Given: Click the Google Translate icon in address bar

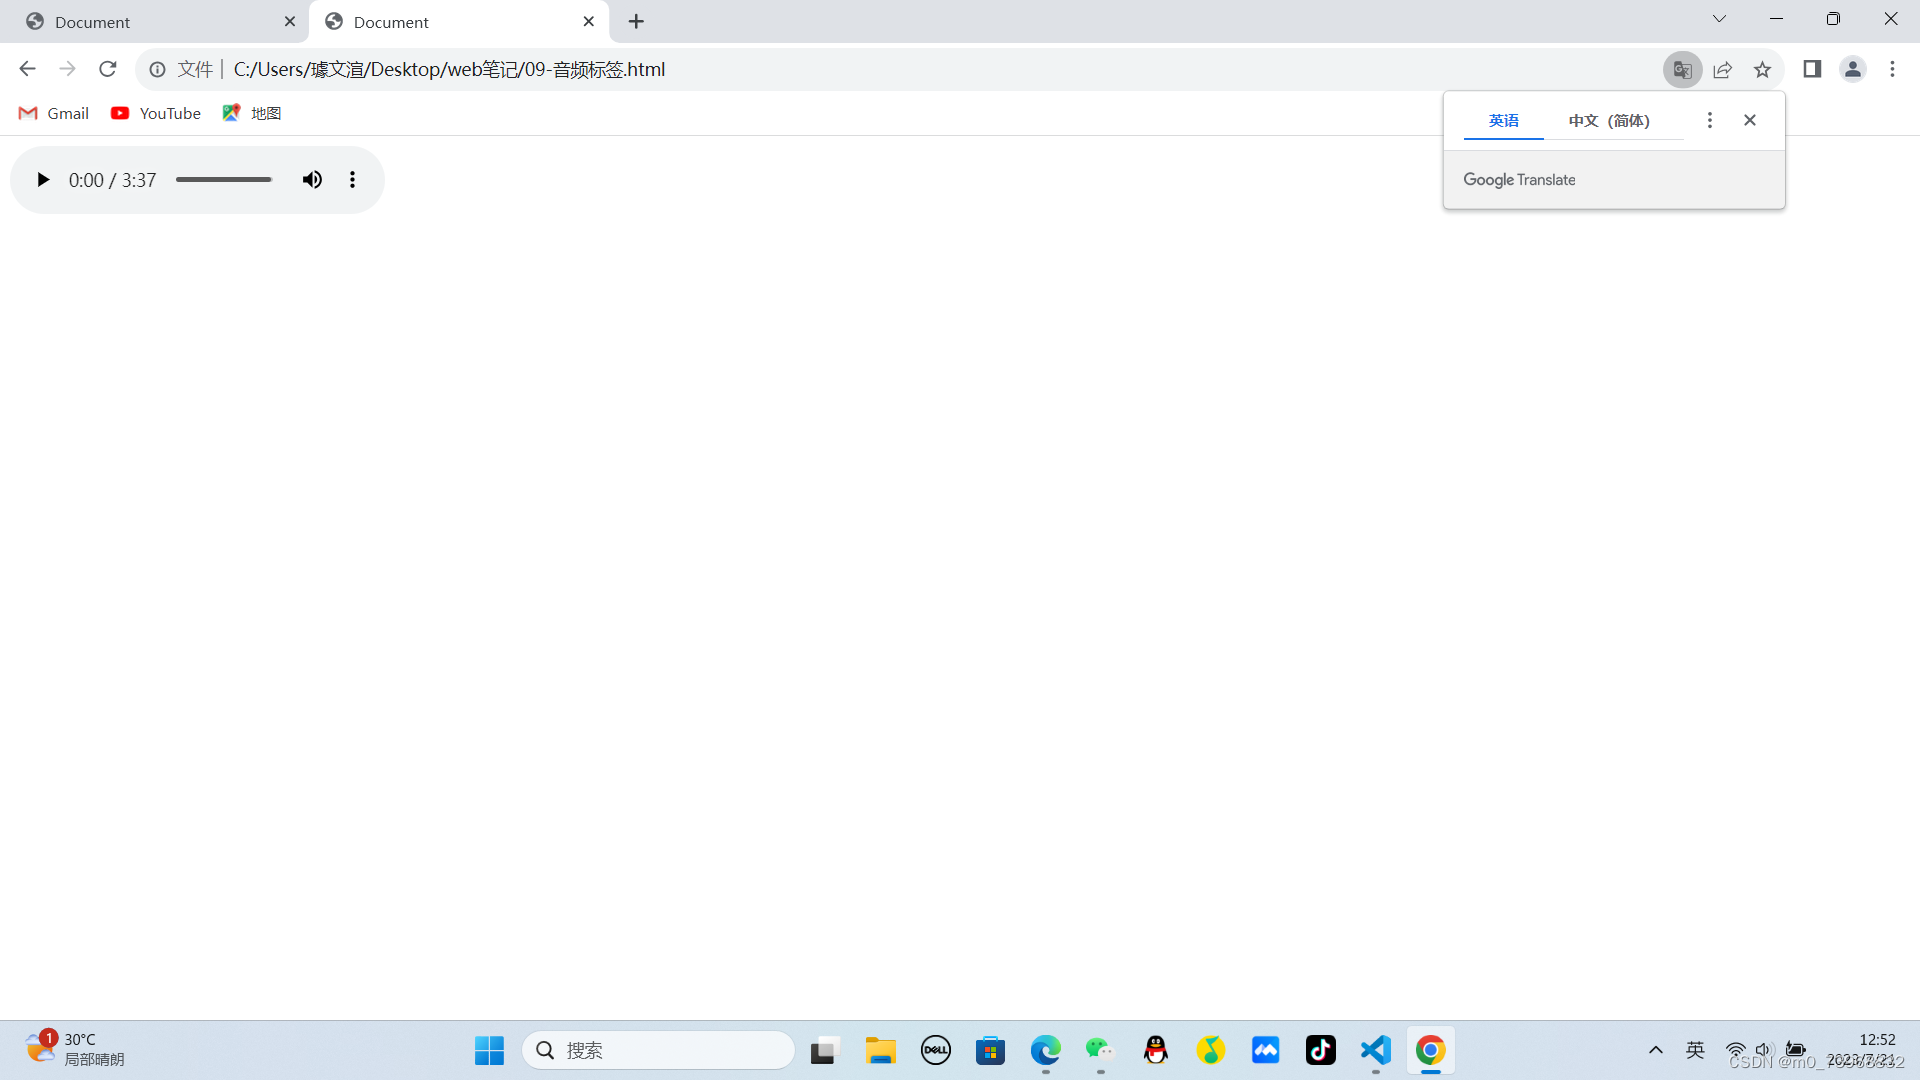Looking at the screenshot, I should click(x=1683, y=69).
